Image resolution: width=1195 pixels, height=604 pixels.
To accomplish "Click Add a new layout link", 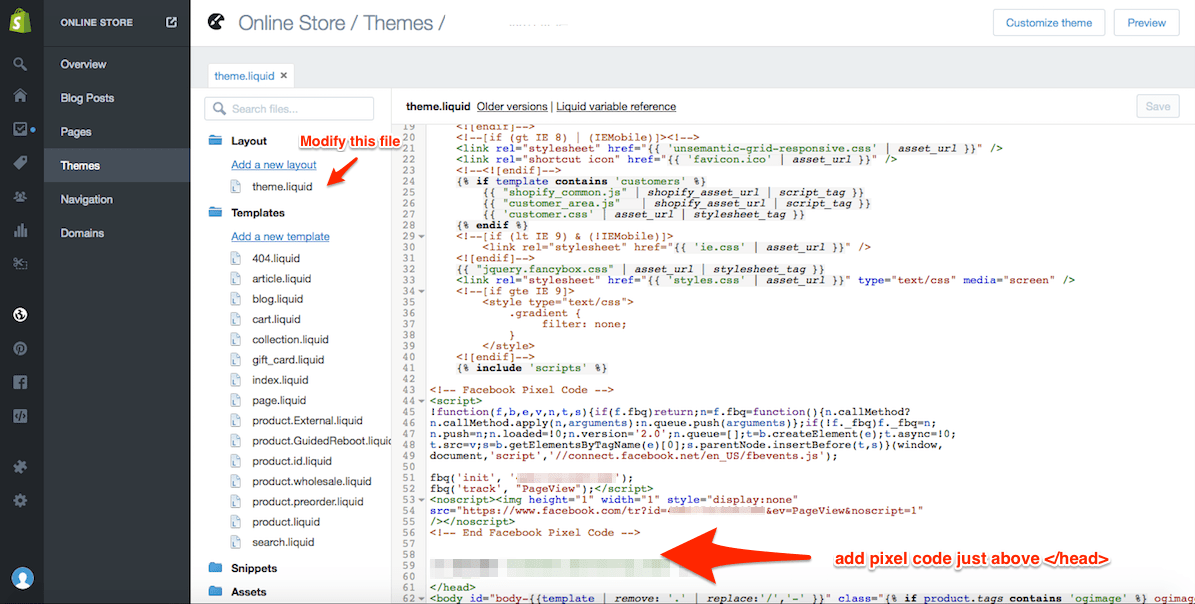I will point(274,165).
